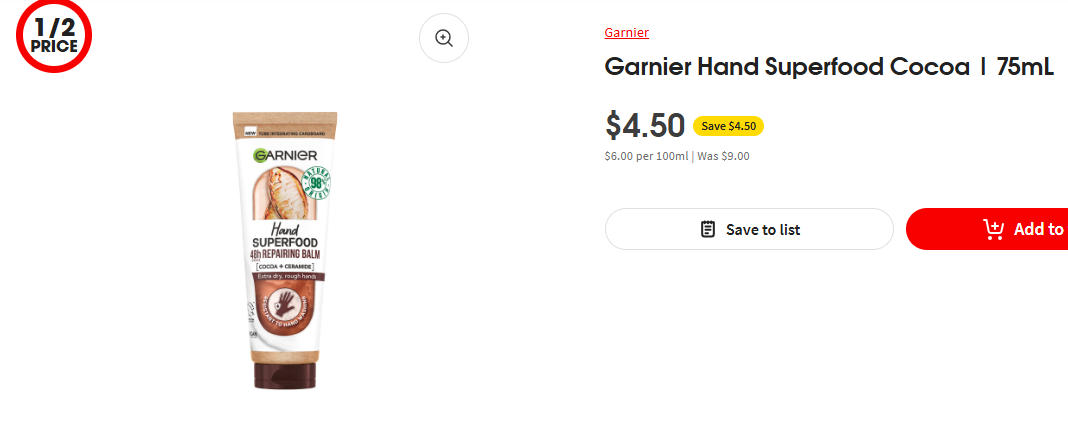Click the green 98% natural seal on tube

click(x=320, y=185)
